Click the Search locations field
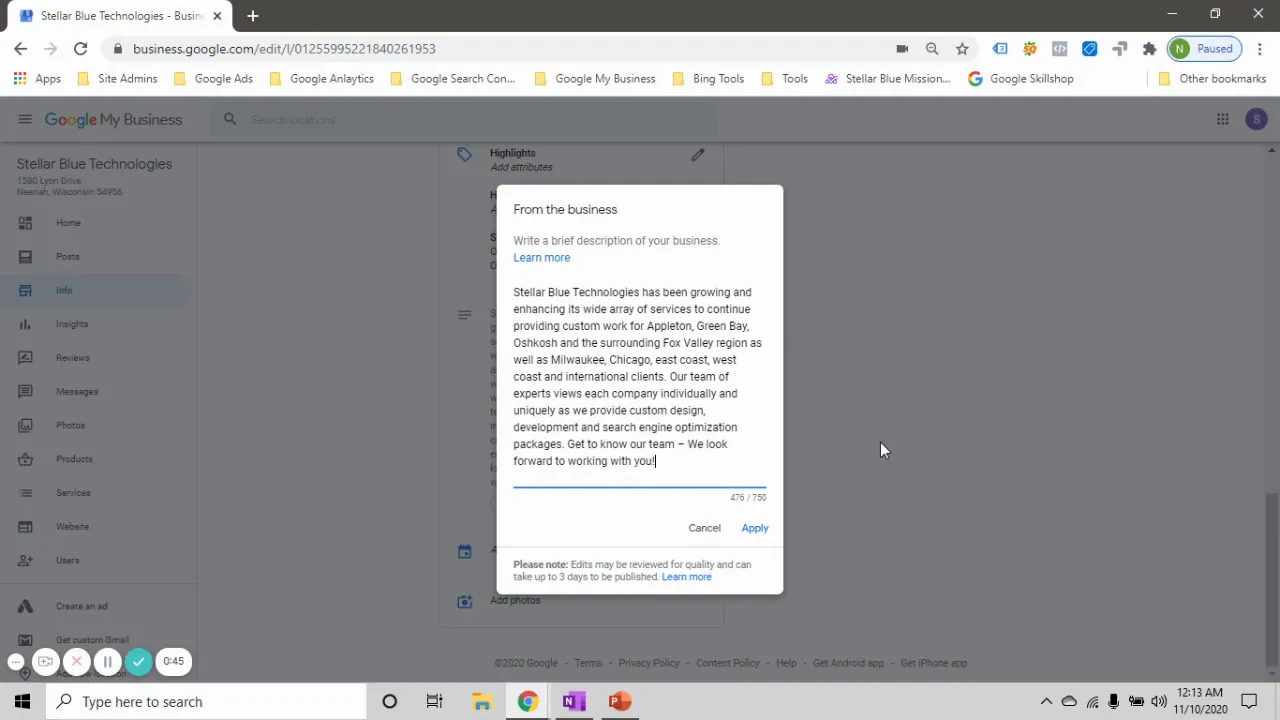 coord(464,119)
